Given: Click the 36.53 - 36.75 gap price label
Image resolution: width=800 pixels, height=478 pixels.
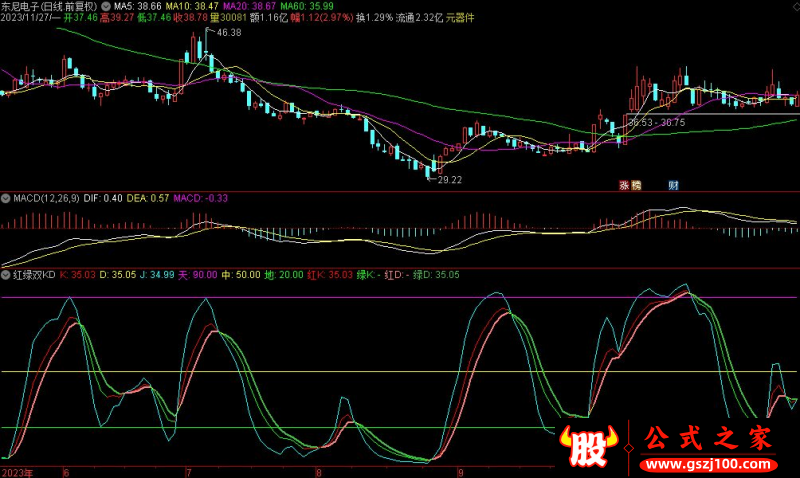Looking at the screenshot, I should [655, 123].
